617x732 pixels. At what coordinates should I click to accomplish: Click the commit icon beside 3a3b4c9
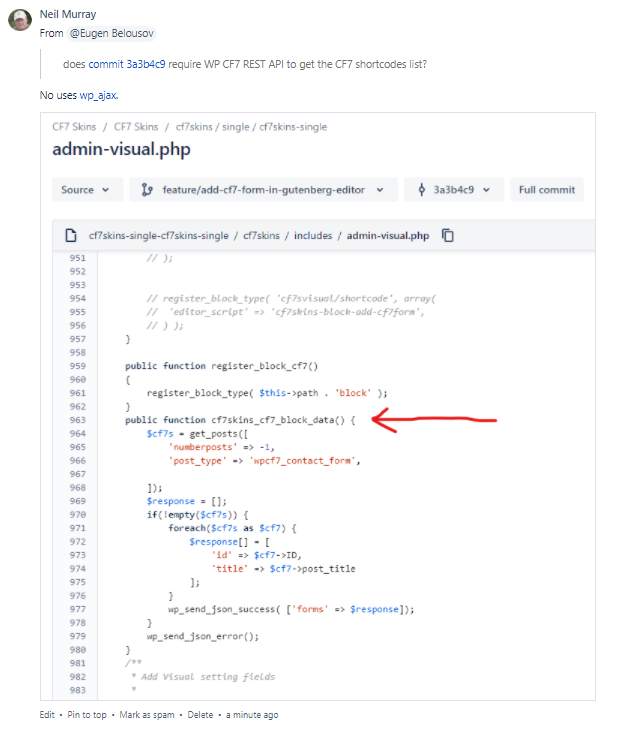point(422,190)
